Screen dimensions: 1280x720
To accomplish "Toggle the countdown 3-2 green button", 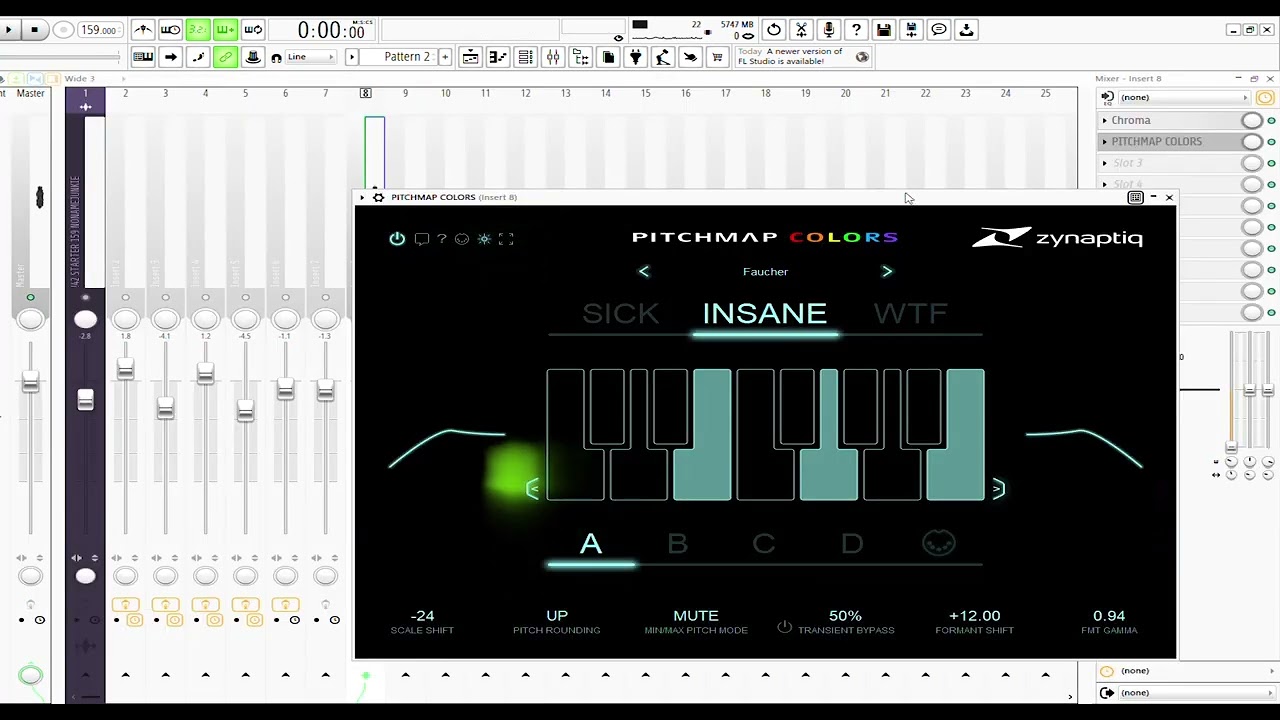I will pos(198,29).
